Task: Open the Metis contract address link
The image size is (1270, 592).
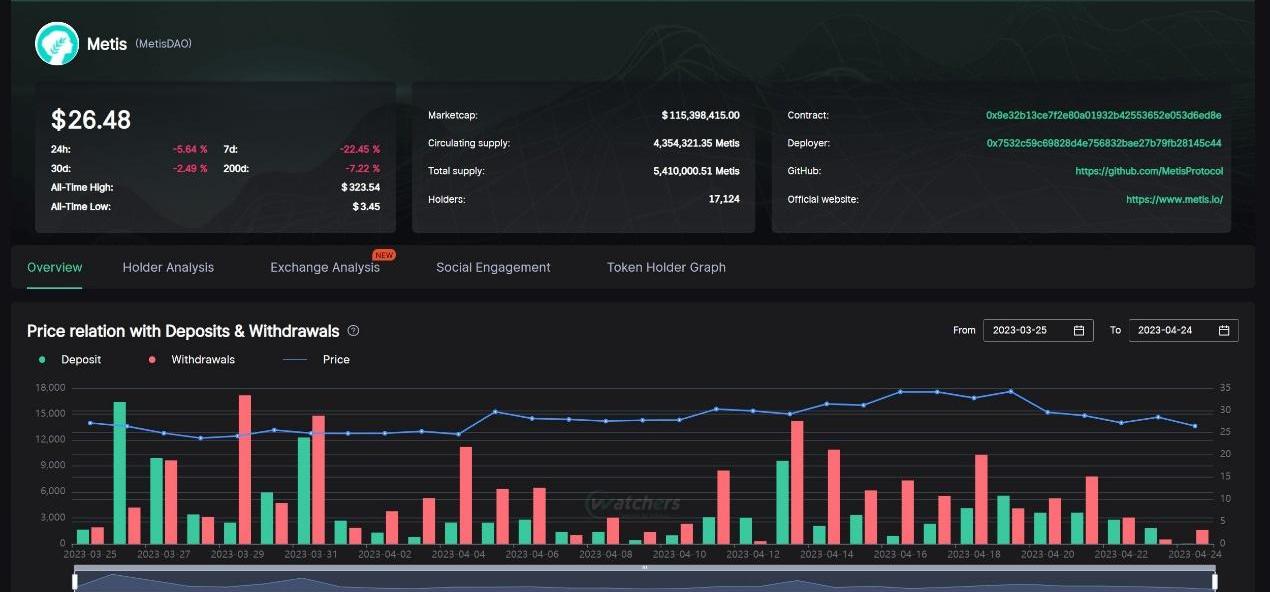Action: (x=1103, y=115)
